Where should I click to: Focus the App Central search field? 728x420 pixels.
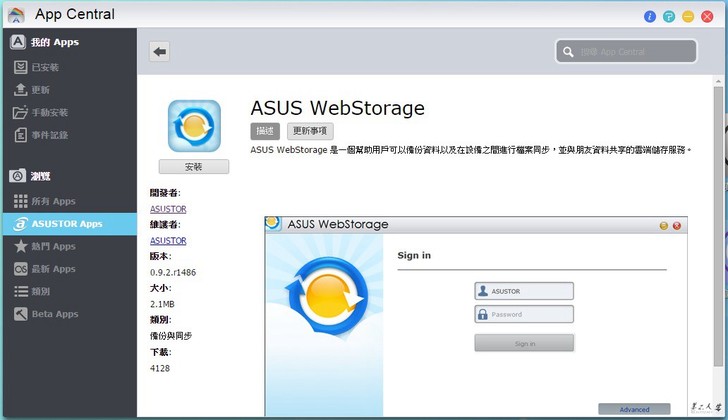(x=633, y=51)
